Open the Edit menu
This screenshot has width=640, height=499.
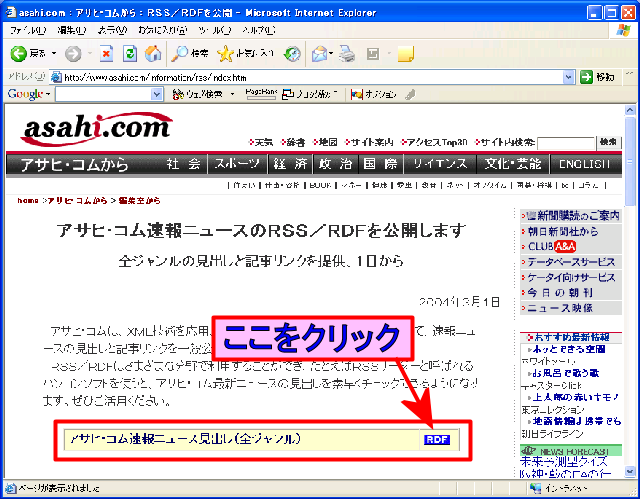(72, 30)
